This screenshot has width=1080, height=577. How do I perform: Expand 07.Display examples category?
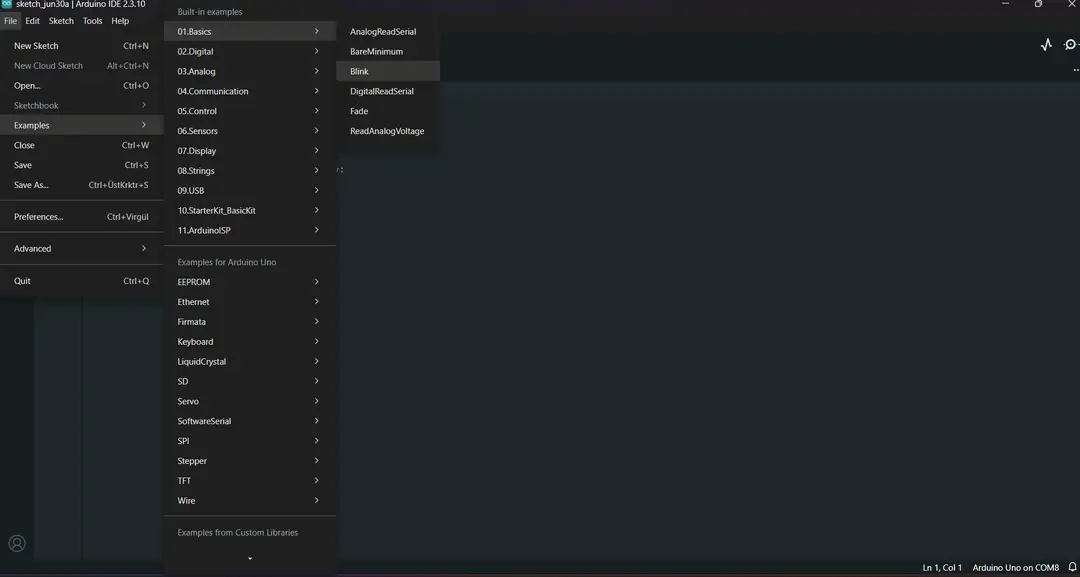[250, 151]
